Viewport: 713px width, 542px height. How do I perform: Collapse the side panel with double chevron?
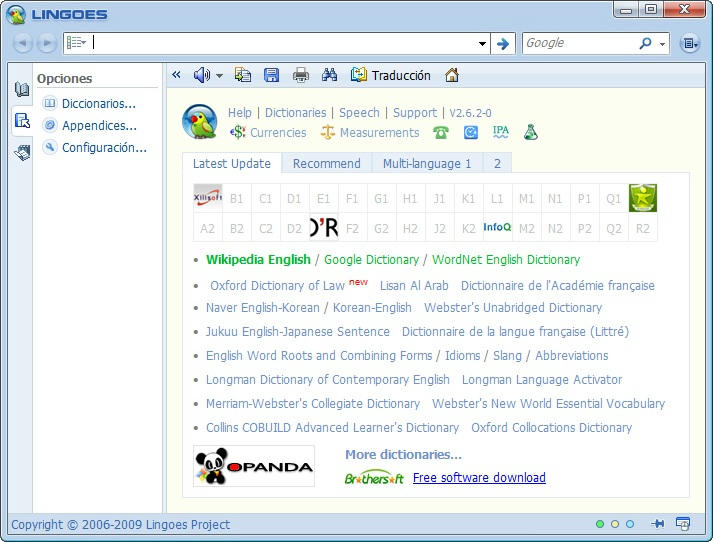176,75
